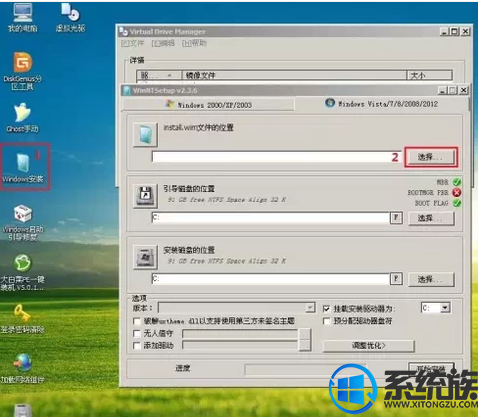This screenshot has height=417, width=478.
Task: Click the F button beside boot drive field
Action: [x=396, y=218]
